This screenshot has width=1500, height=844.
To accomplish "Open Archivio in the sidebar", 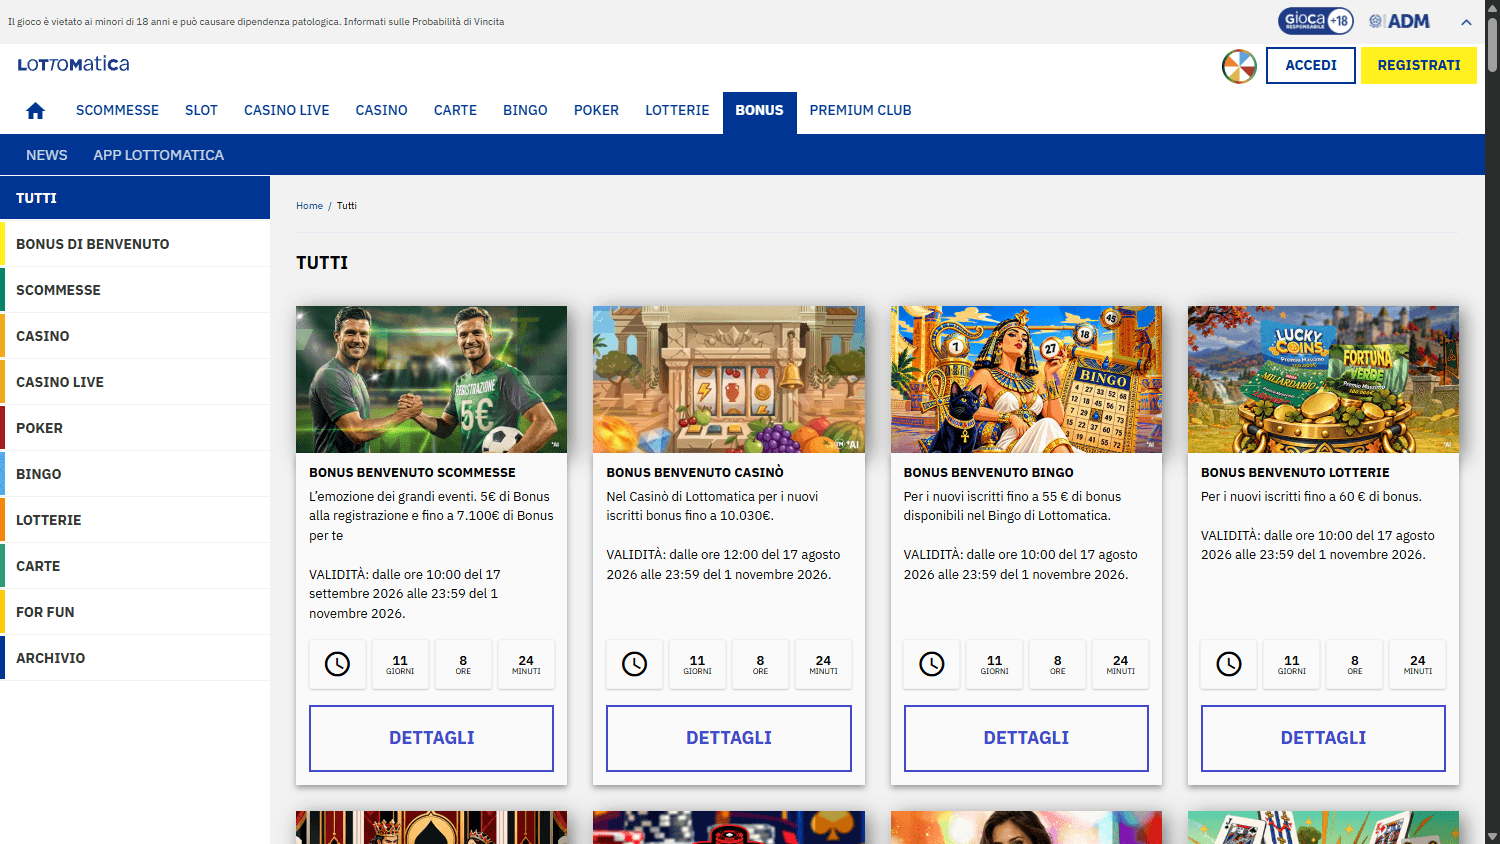I will (x=135, y=658).
